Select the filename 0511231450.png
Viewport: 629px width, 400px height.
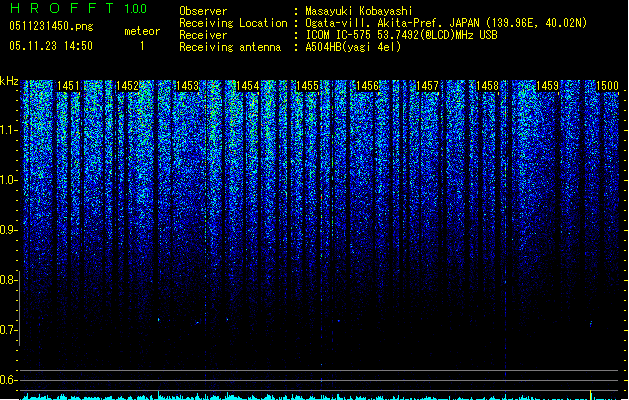[51, 27]
